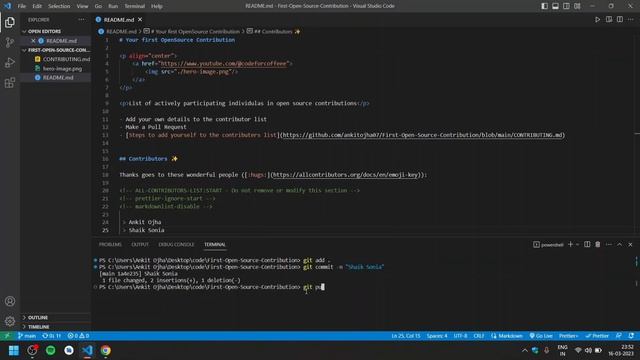Open the Manage gear settings icon
640x360 pixels.
pos(10,321)
